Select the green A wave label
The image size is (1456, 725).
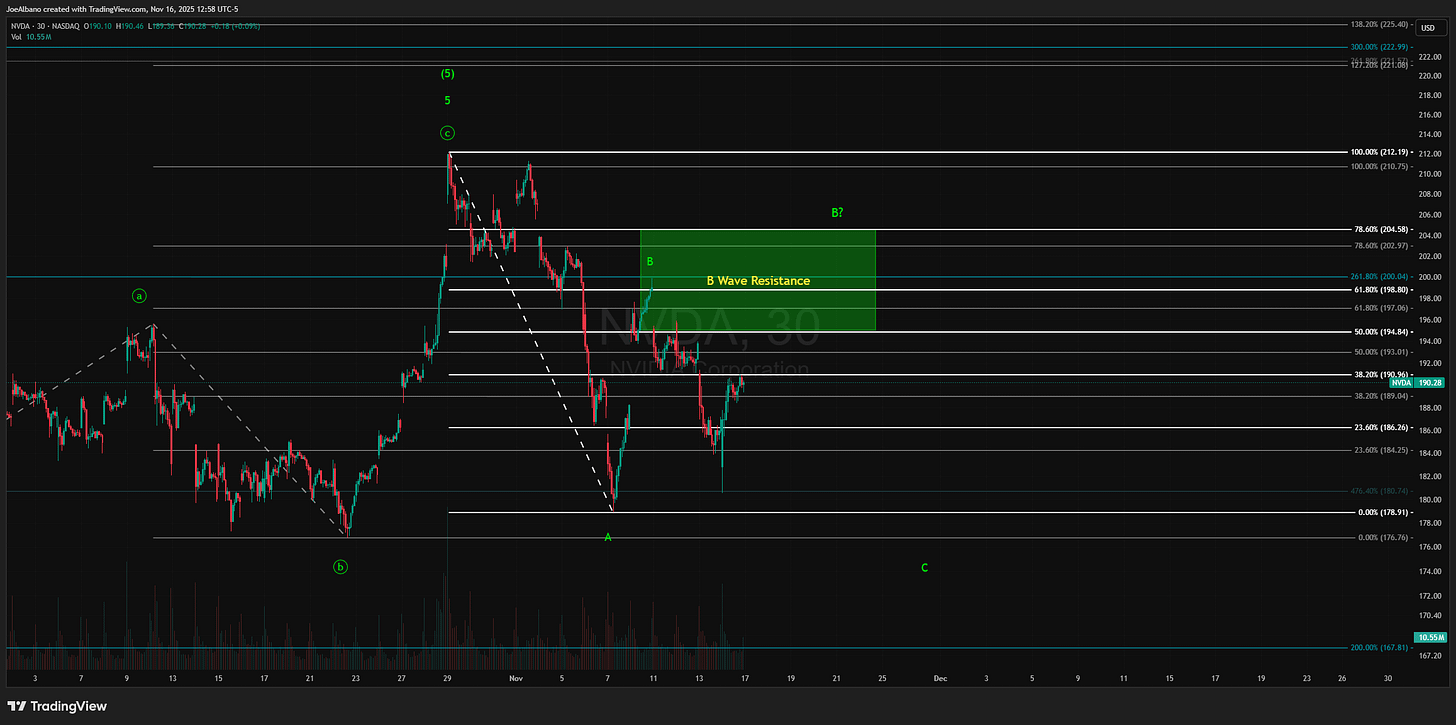(x=608, y=538)
